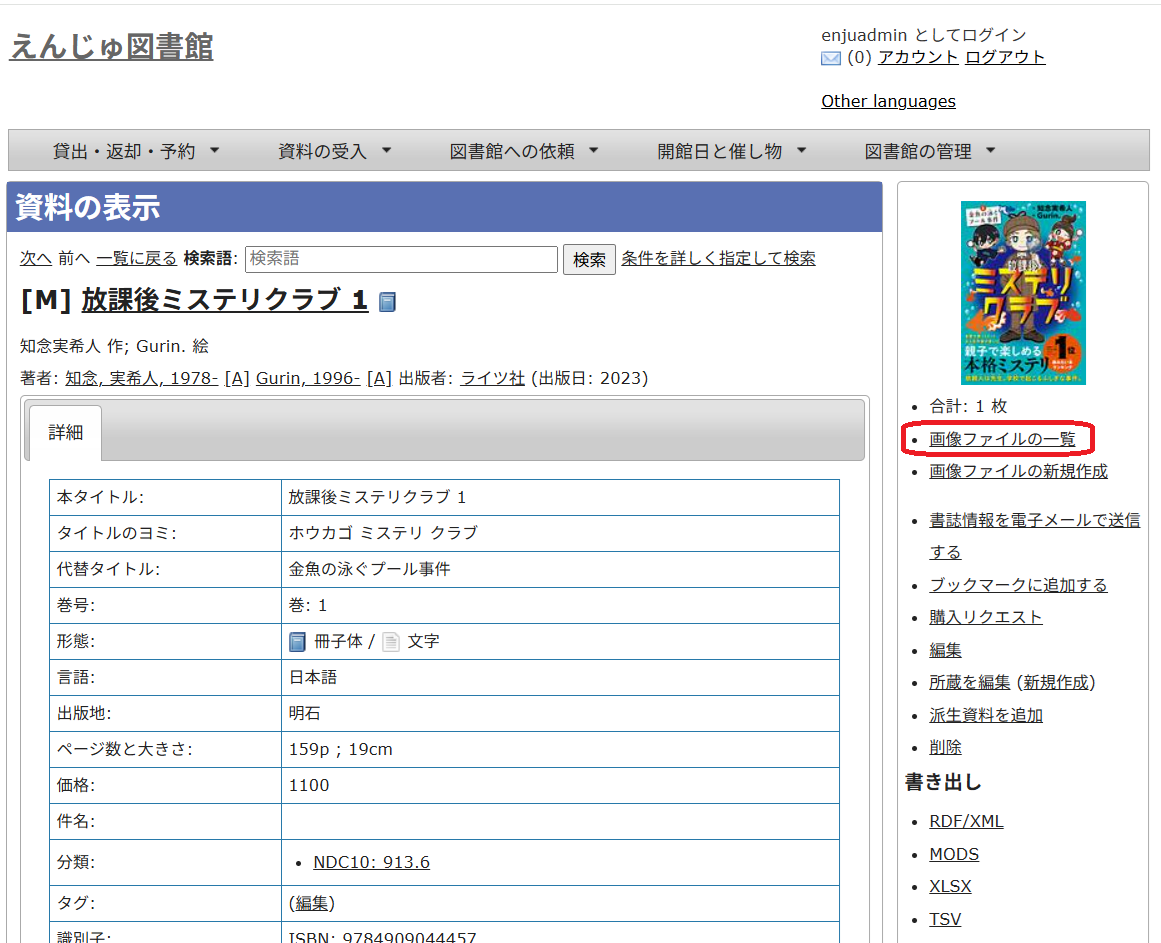Switch to the 詳細 tab
Screen dimensions: 1161x943
[65, 432]
